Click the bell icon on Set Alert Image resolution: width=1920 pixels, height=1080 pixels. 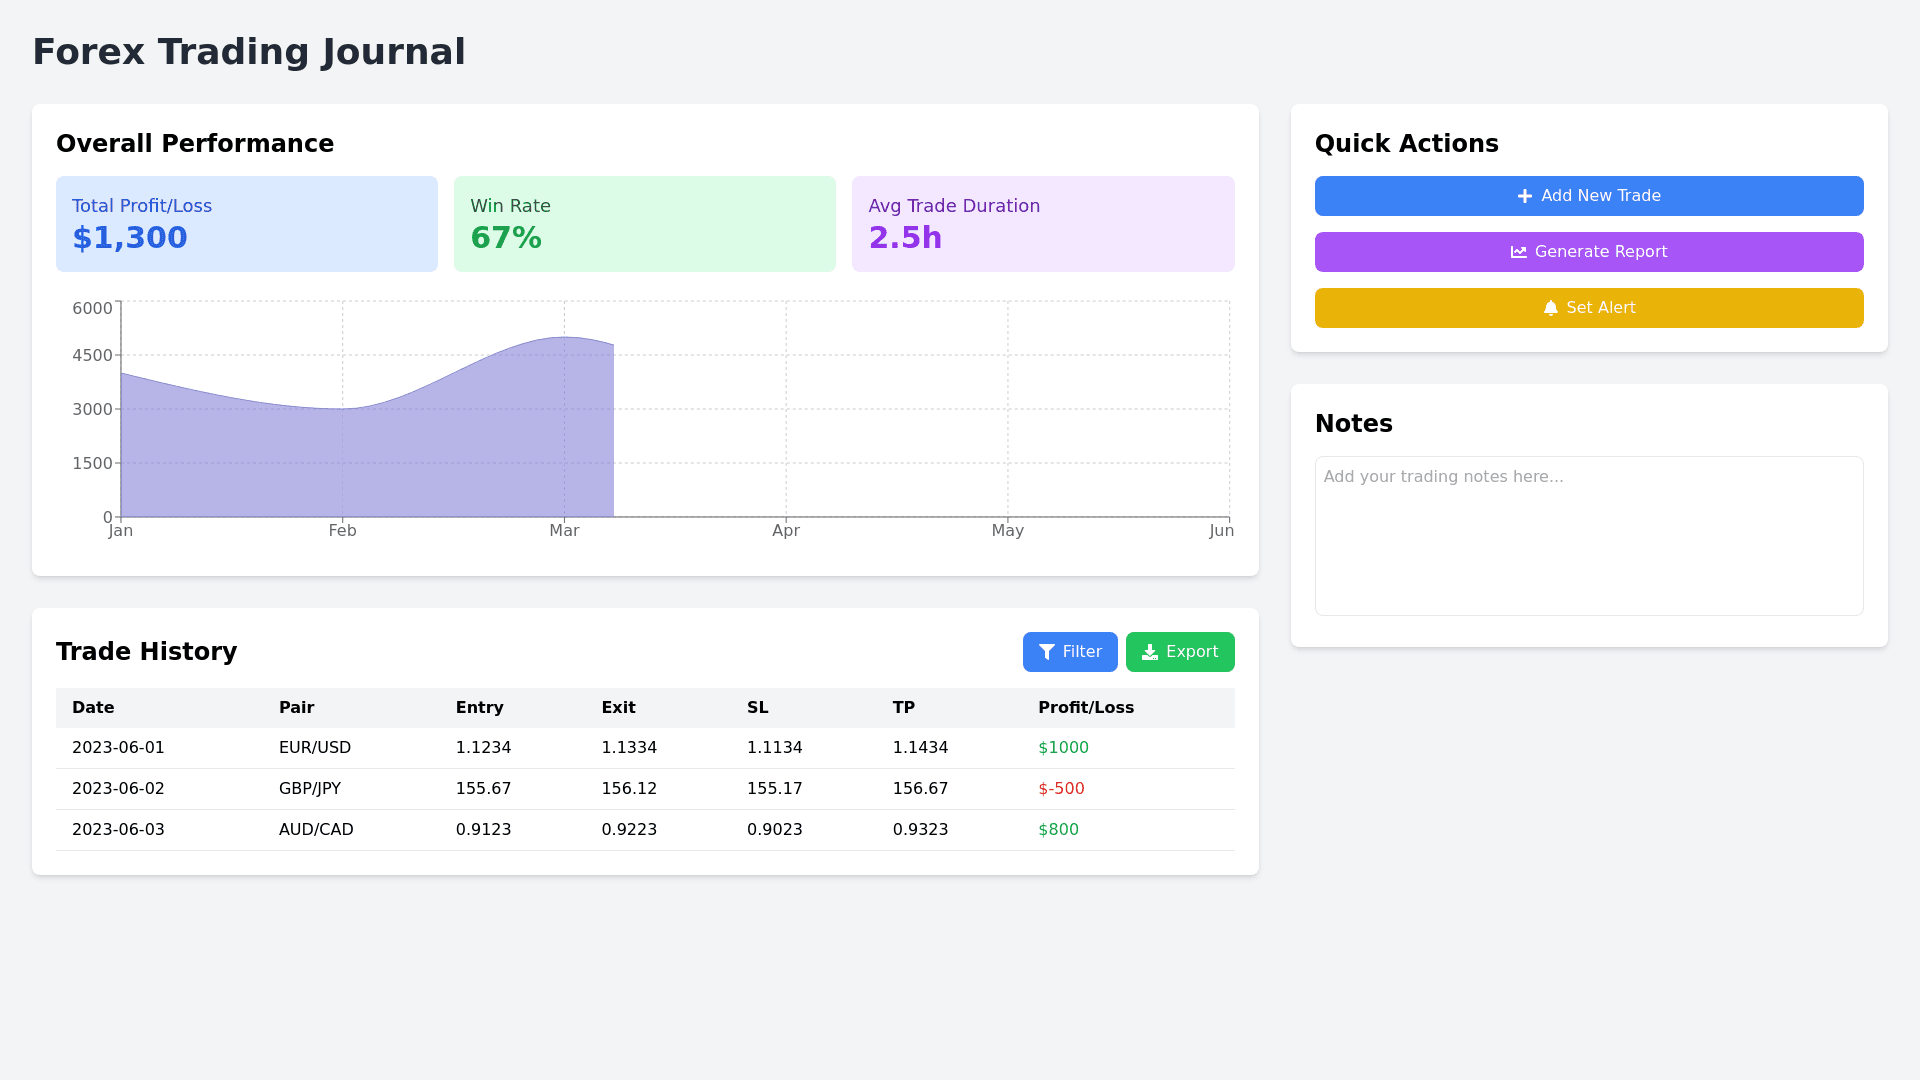(1550, 309)
